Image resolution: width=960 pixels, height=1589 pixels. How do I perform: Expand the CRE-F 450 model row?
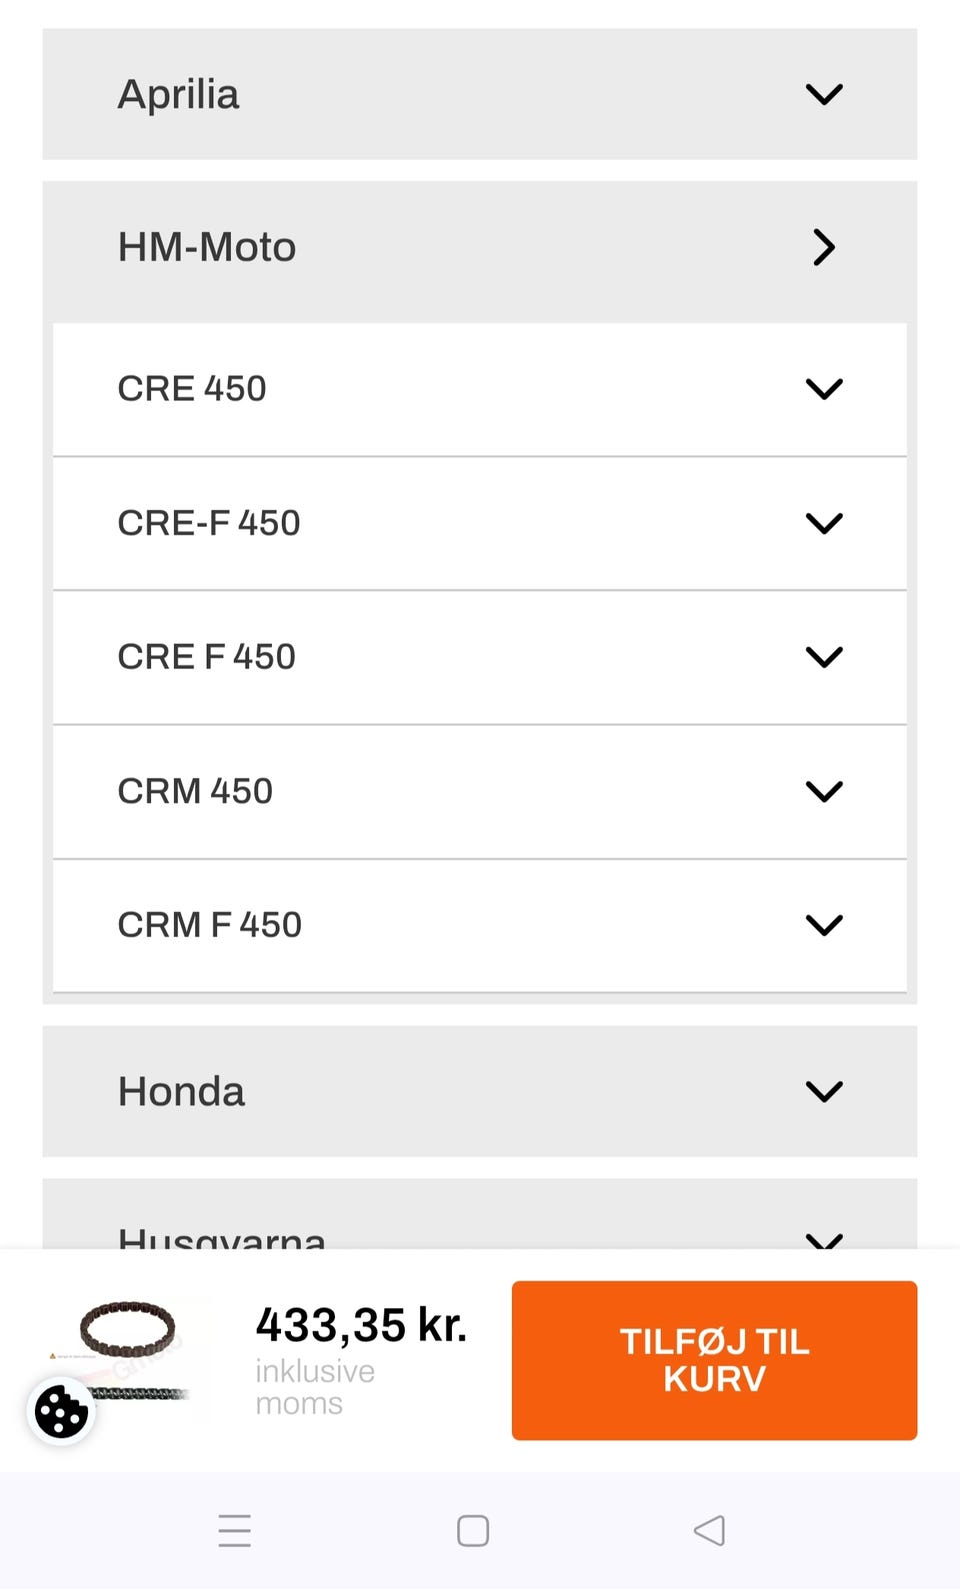(x=479, y=523)
